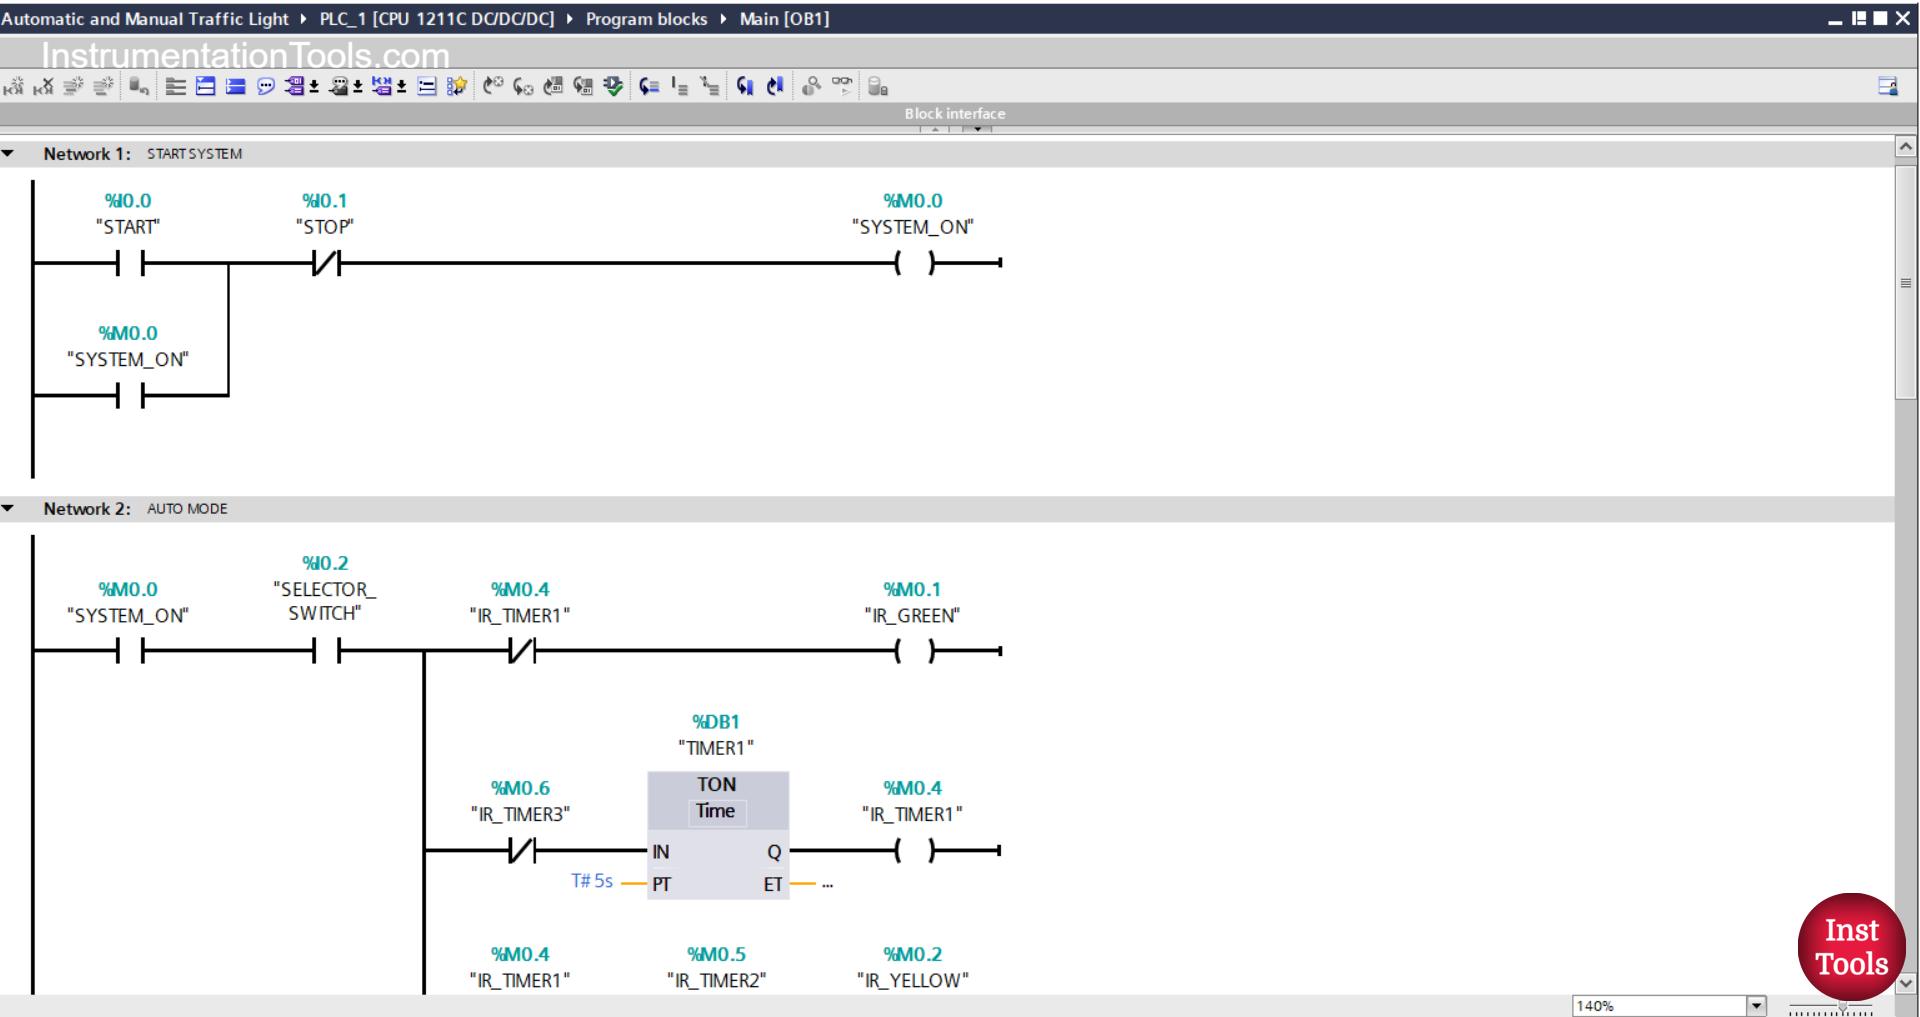This screenshot has height=1017, width=1920.
Task: Insert a free-form comment using the speech bubble icon
Action: click(265, 86)
